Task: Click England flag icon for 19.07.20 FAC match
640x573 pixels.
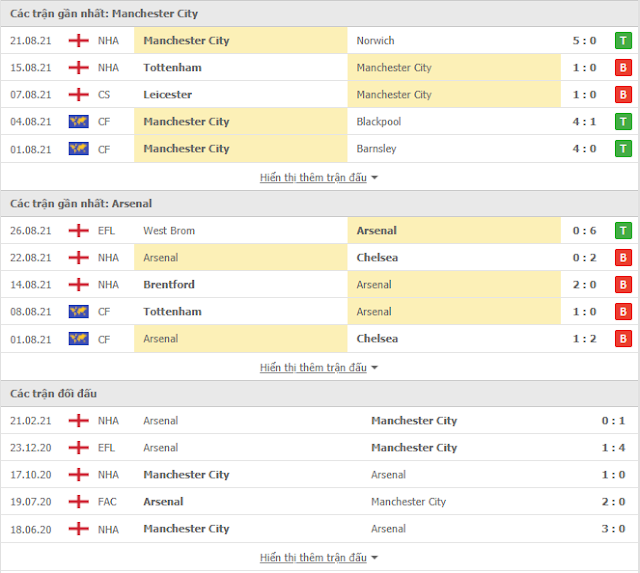Action: 78,502
